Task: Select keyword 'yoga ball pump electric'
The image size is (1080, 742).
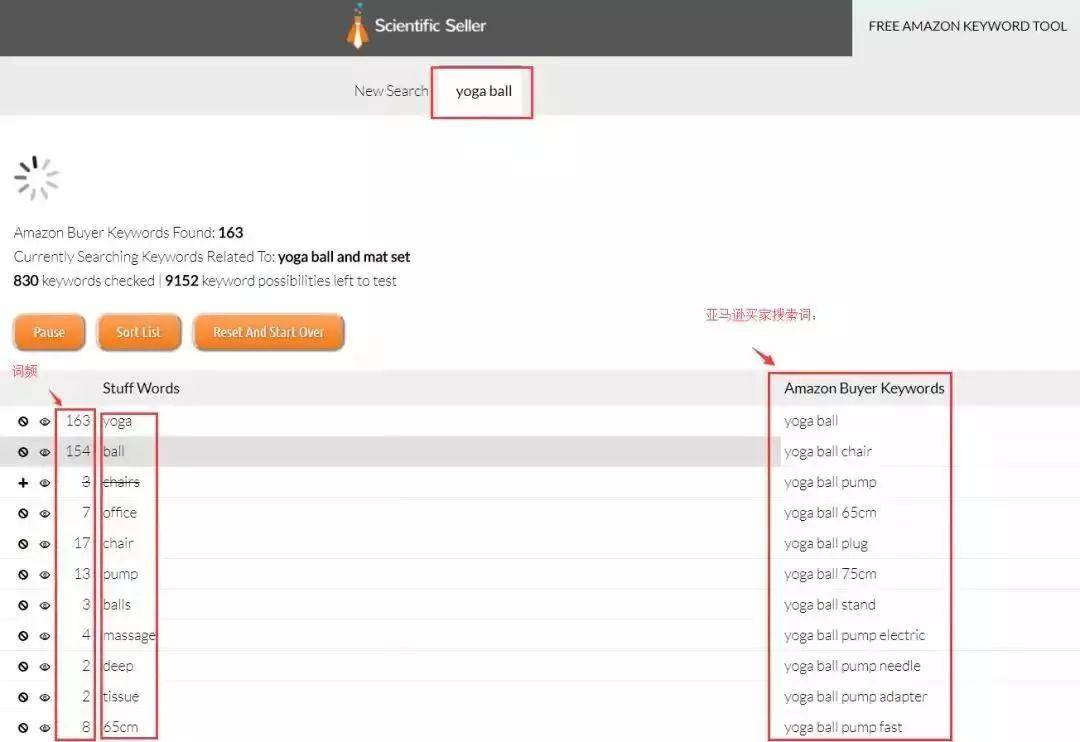Action: click(855, 635)
